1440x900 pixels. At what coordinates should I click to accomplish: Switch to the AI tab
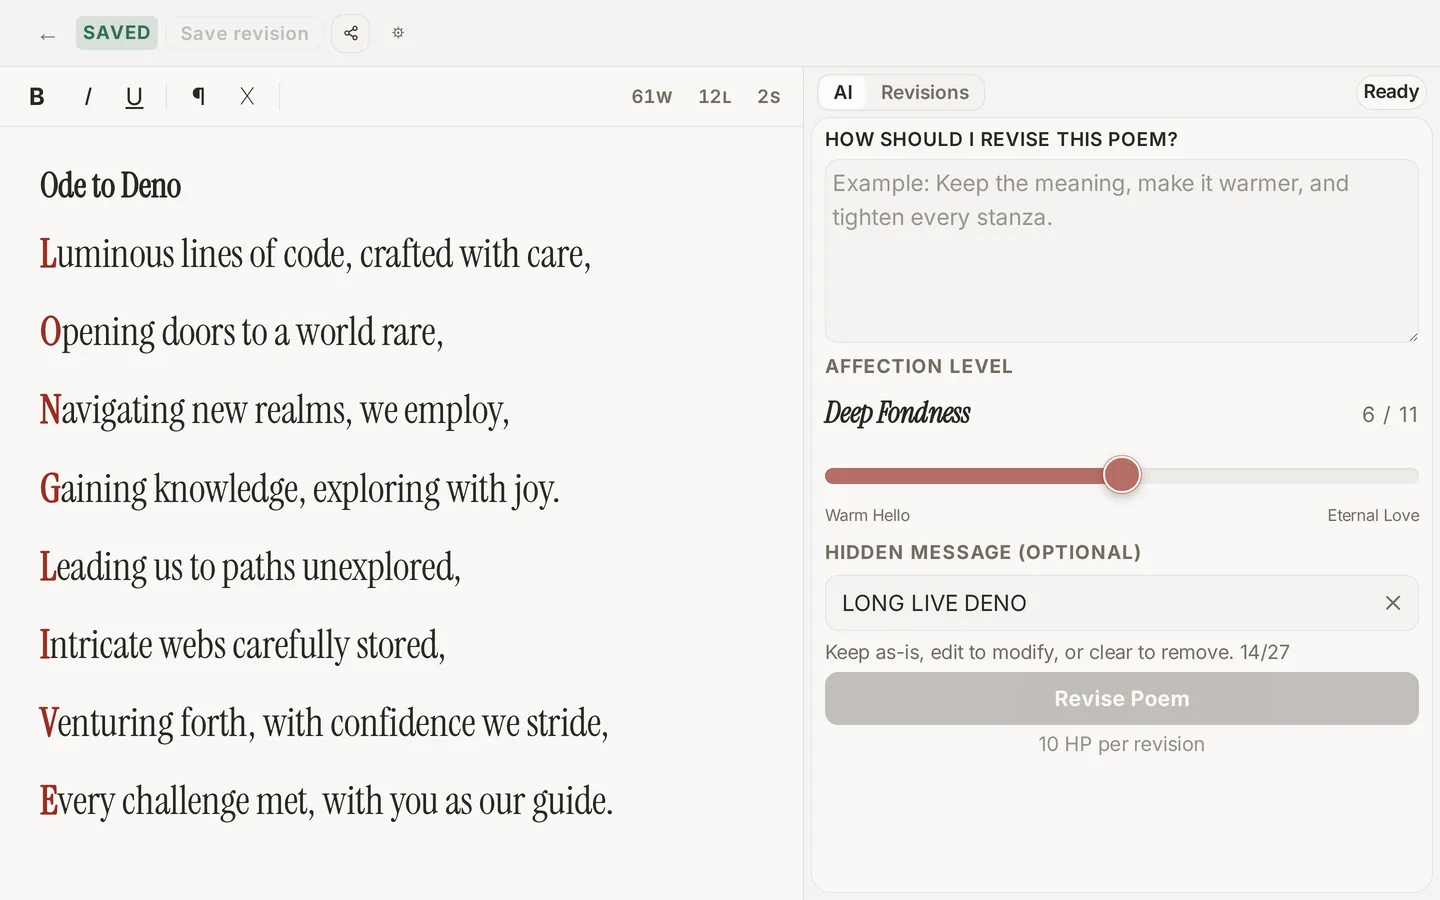(843, 93)
